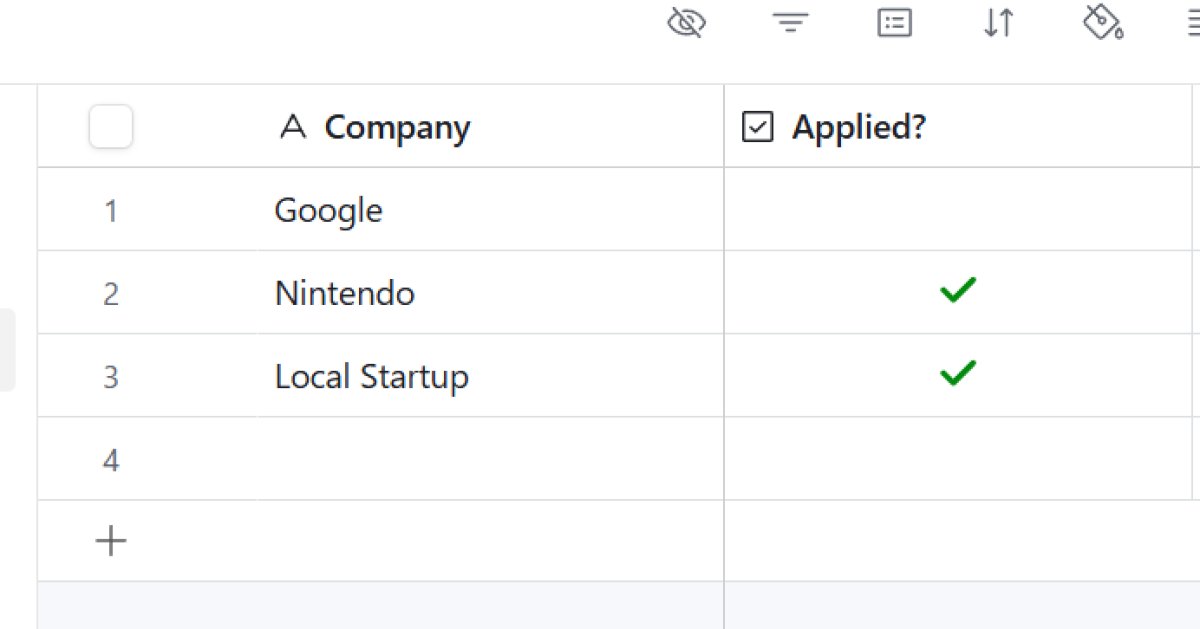The height and width of the screenshot is (629, 1200).
Task: Click the hide fields crossed-eye icon
Action: pos(686,23)
